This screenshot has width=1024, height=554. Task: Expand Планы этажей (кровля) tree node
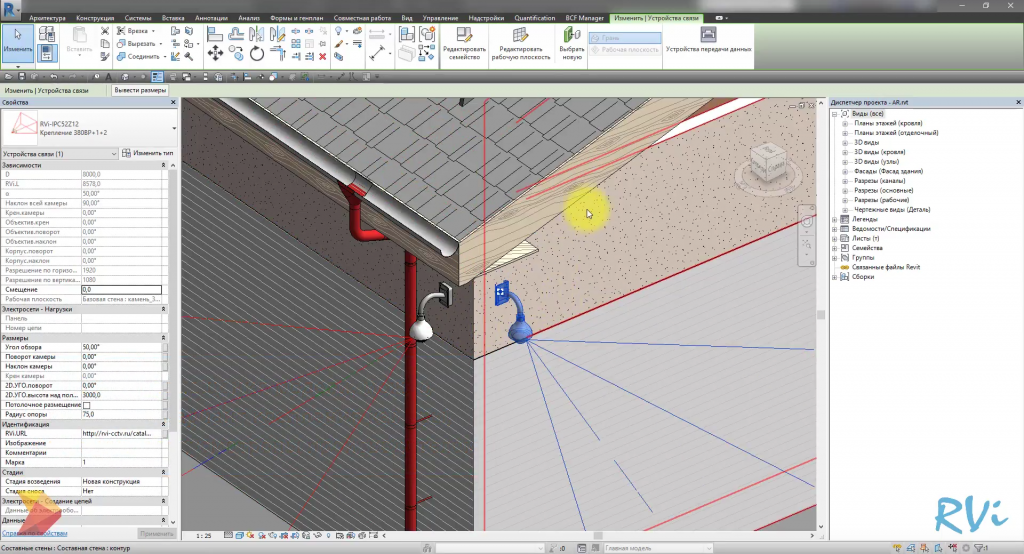[845, 123]
